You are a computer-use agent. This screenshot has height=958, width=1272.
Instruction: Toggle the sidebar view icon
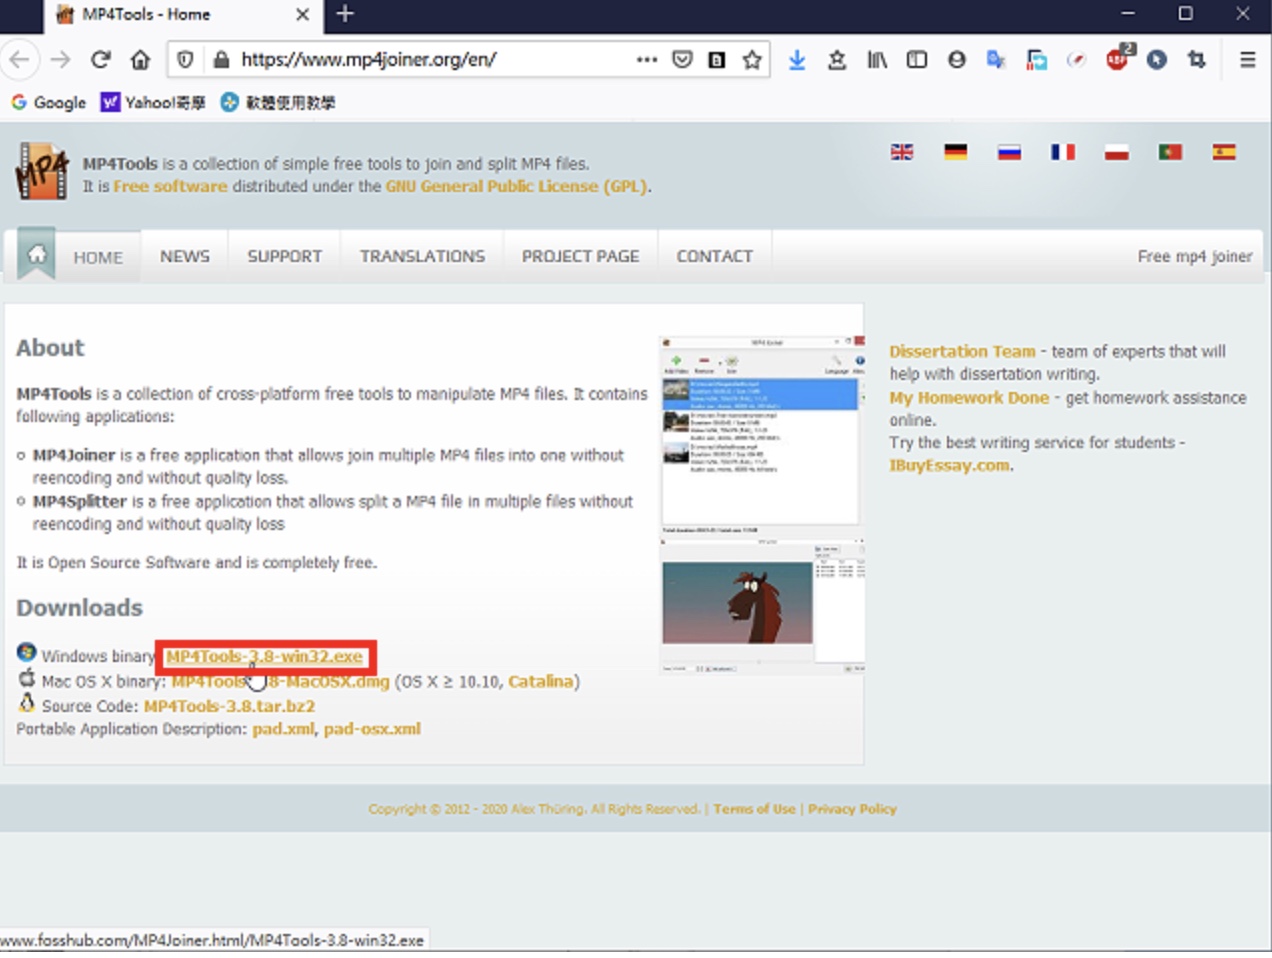(x=917, y=60)
